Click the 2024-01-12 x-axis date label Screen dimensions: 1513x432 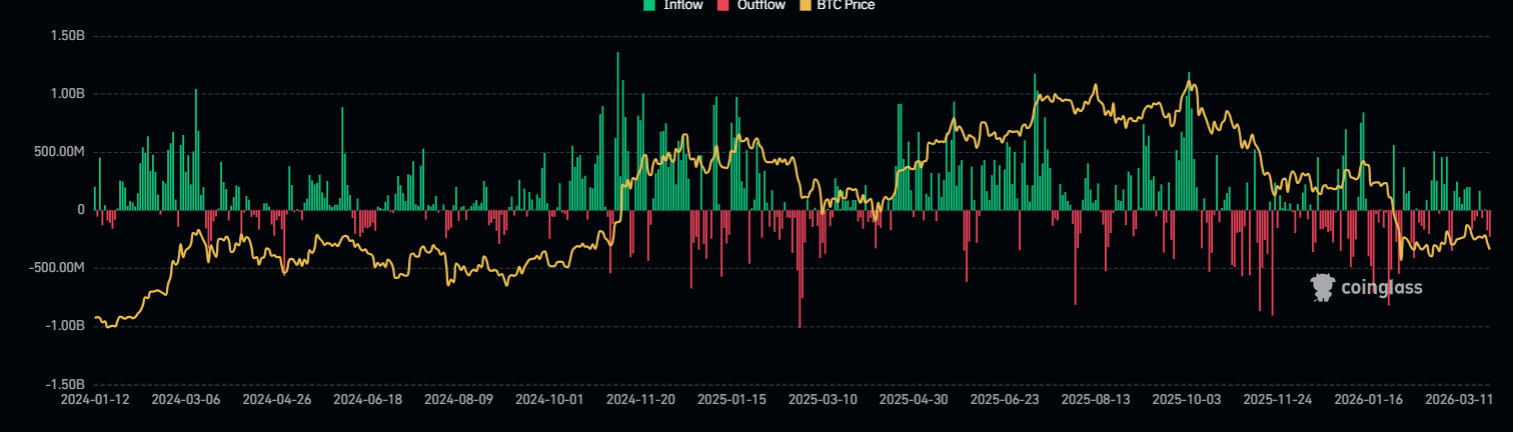pyautogui.click(x=93, y=399)
